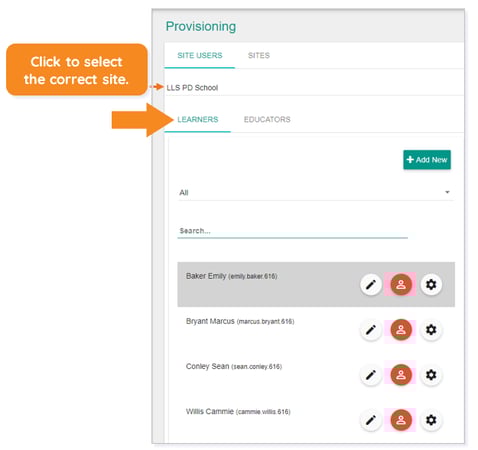
Task: Click into the Search field
Action: [292, 231]
